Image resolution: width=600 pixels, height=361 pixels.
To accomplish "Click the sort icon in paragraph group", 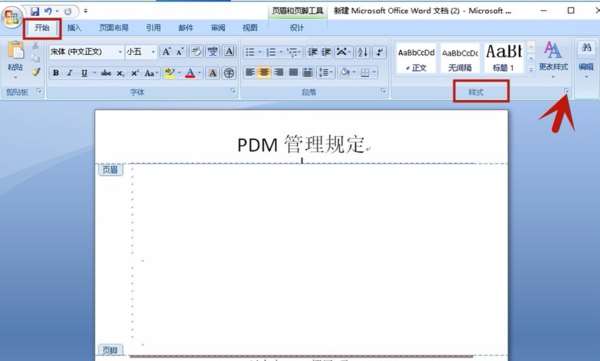I will point(363,52).
